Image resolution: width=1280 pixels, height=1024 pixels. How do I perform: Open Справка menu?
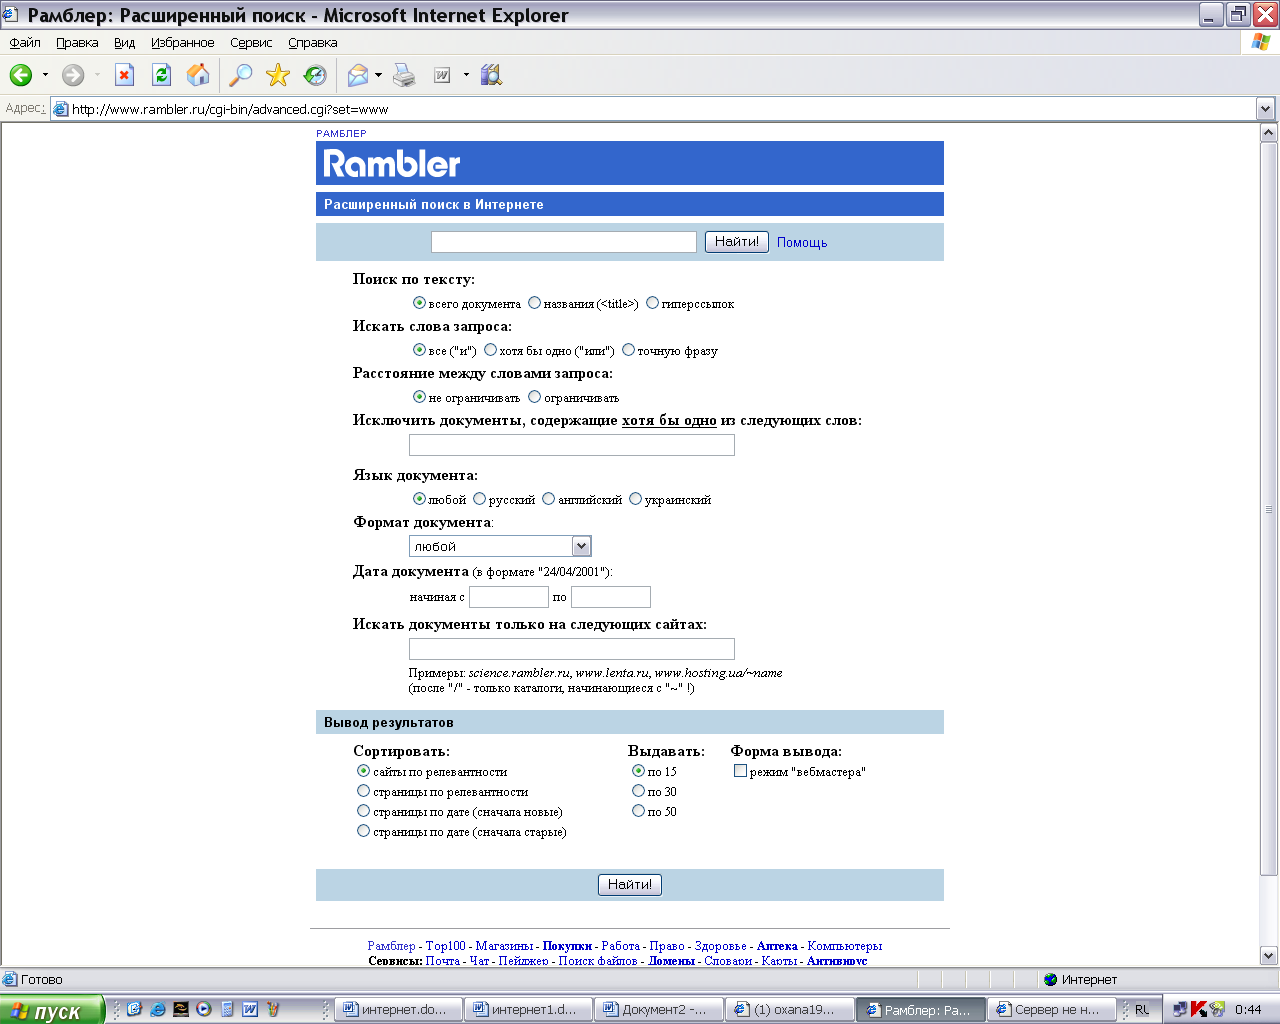point(313,42)
